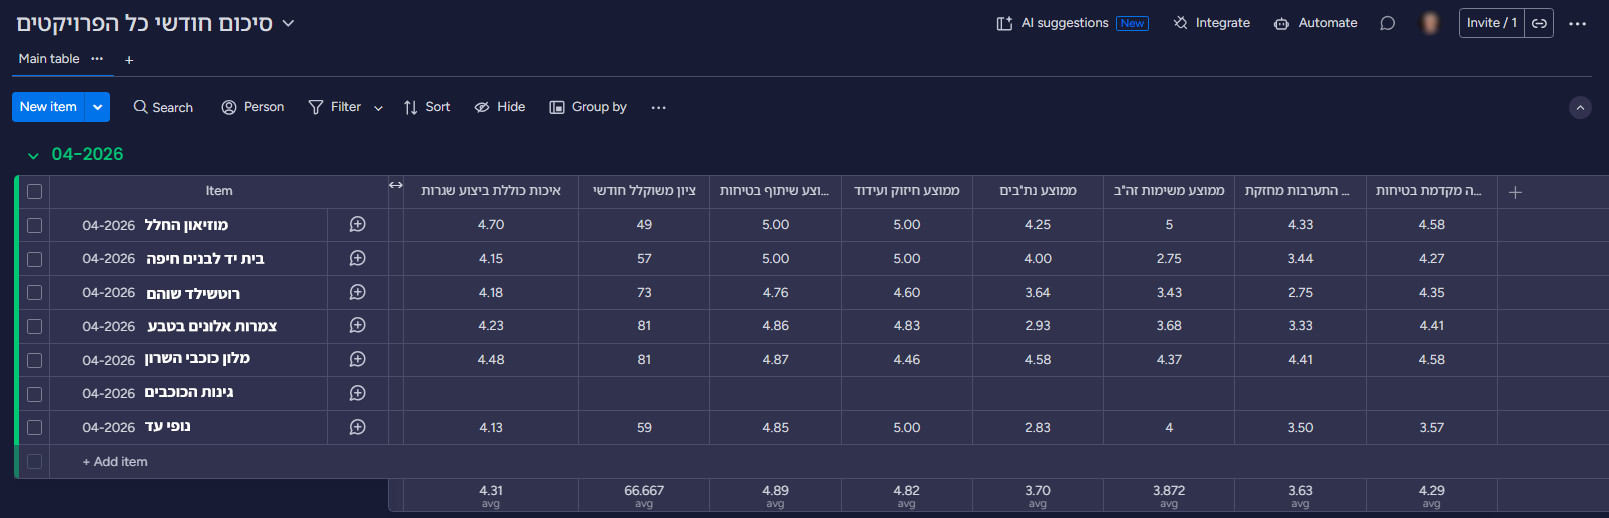Select checkbox for מוזיאון החלל row

[34, 226]
